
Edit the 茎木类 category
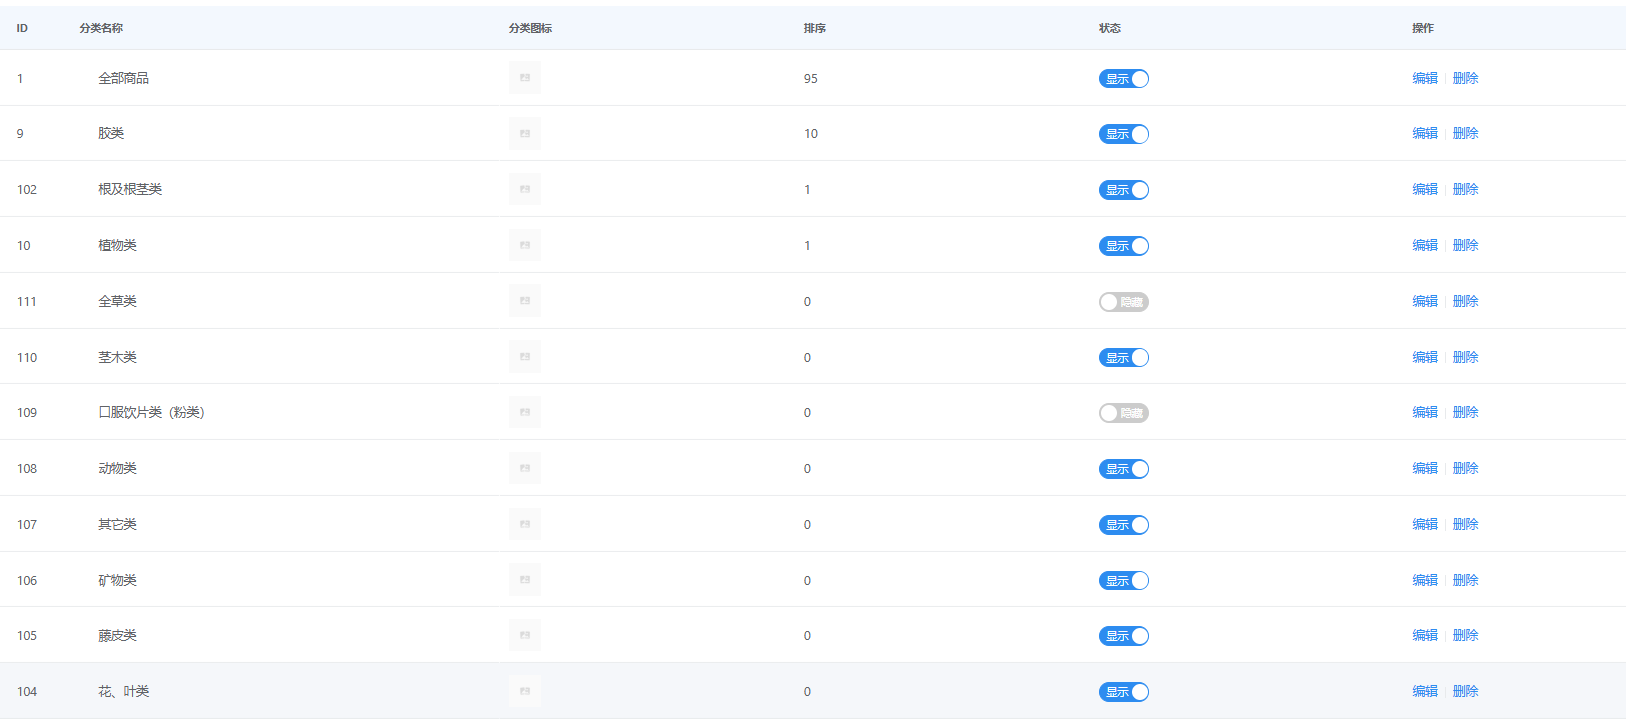click(x=1425, y=357)
